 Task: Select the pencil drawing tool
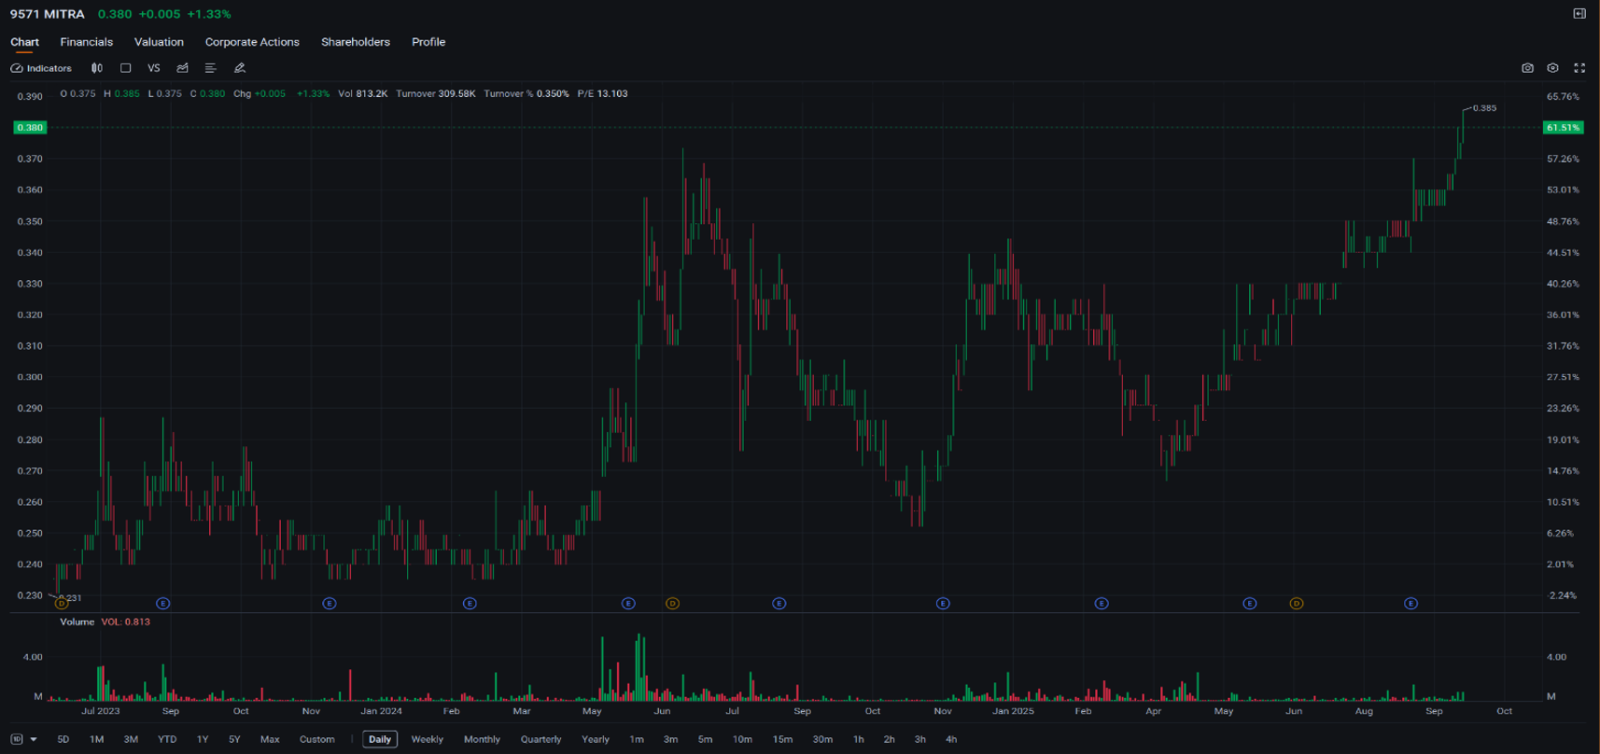point(239,68)
